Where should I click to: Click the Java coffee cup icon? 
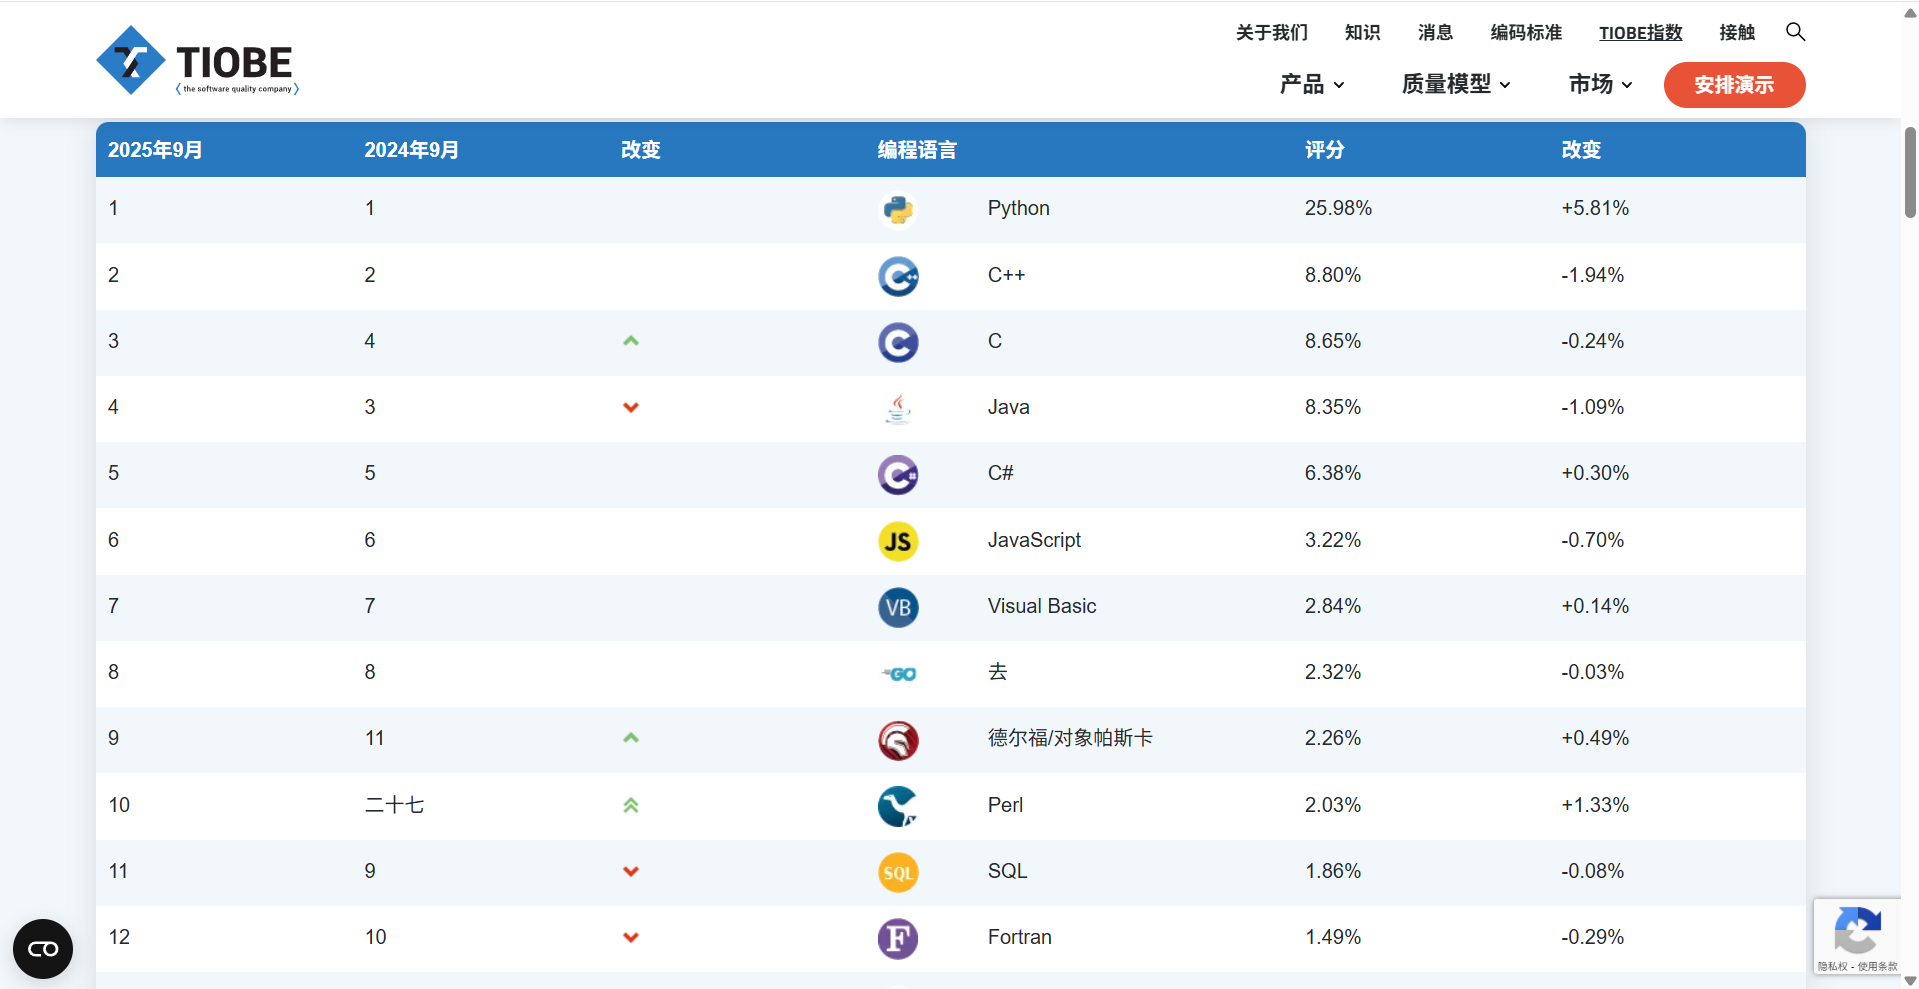point(898,408)
